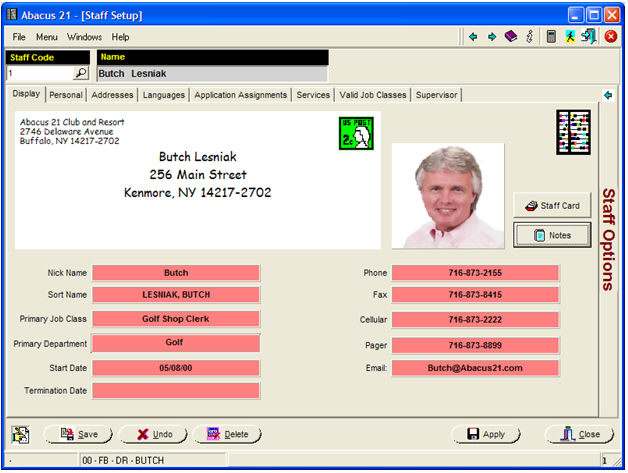Click the back arrow toolbar icon
This screenshot has height=473, width=628.
[473, 37]
